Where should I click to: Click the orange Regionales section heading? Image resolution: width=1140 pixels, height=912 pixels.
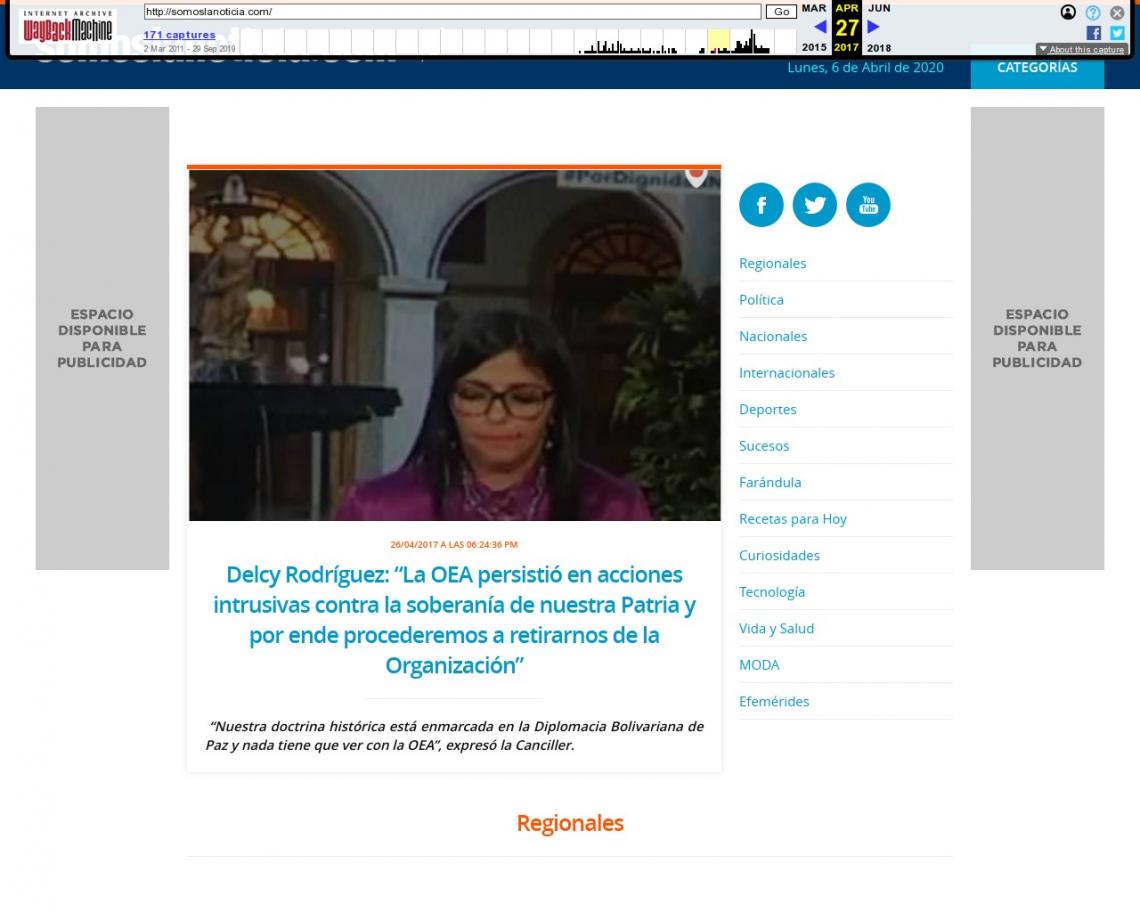click(x=570, y=823)
